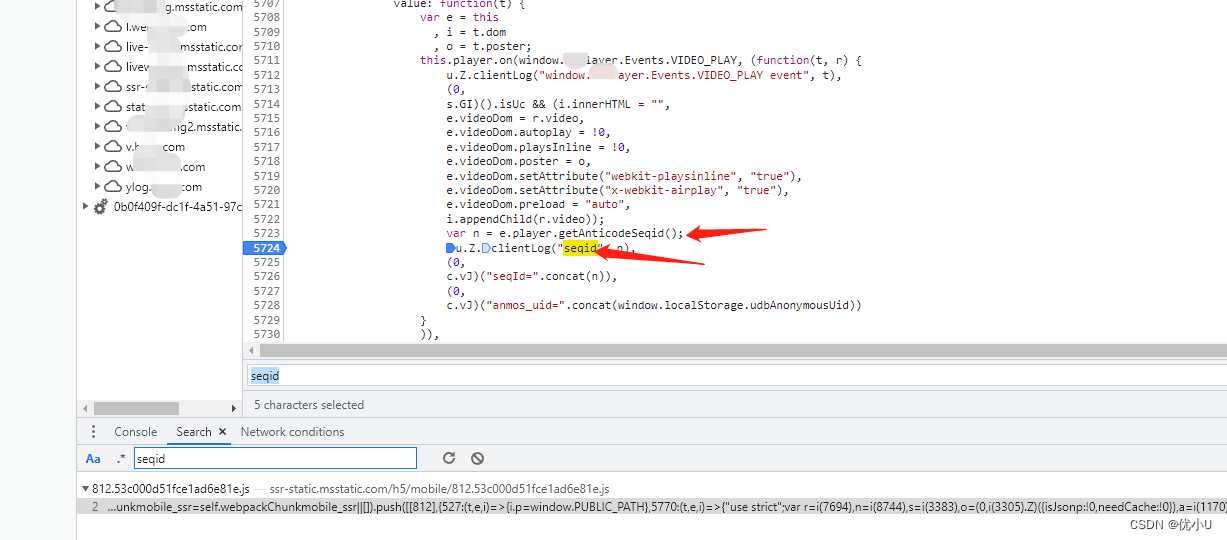Viewport: 1227px width, 540px height.
Task: Click the in-file find box containing seqid
Action: point(736,376)
